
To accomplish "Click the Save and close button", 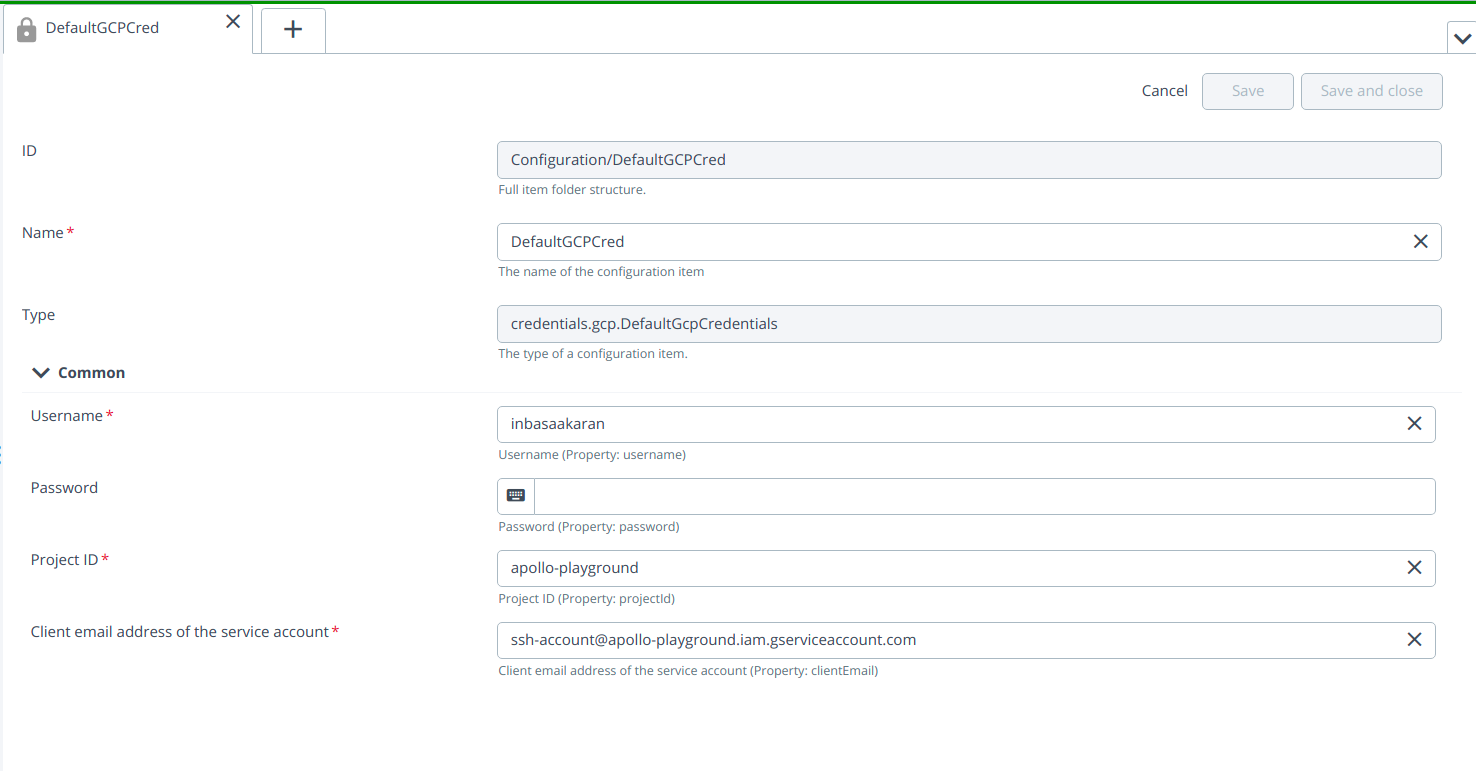I will click(1372, 91).
